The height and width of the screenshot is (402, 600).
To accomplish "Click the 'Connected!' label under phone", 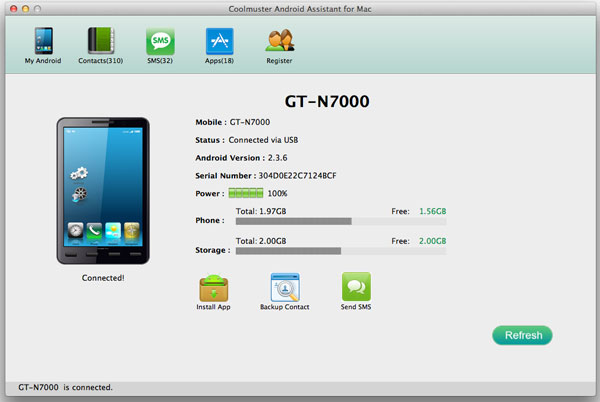I will pos(103,278).
